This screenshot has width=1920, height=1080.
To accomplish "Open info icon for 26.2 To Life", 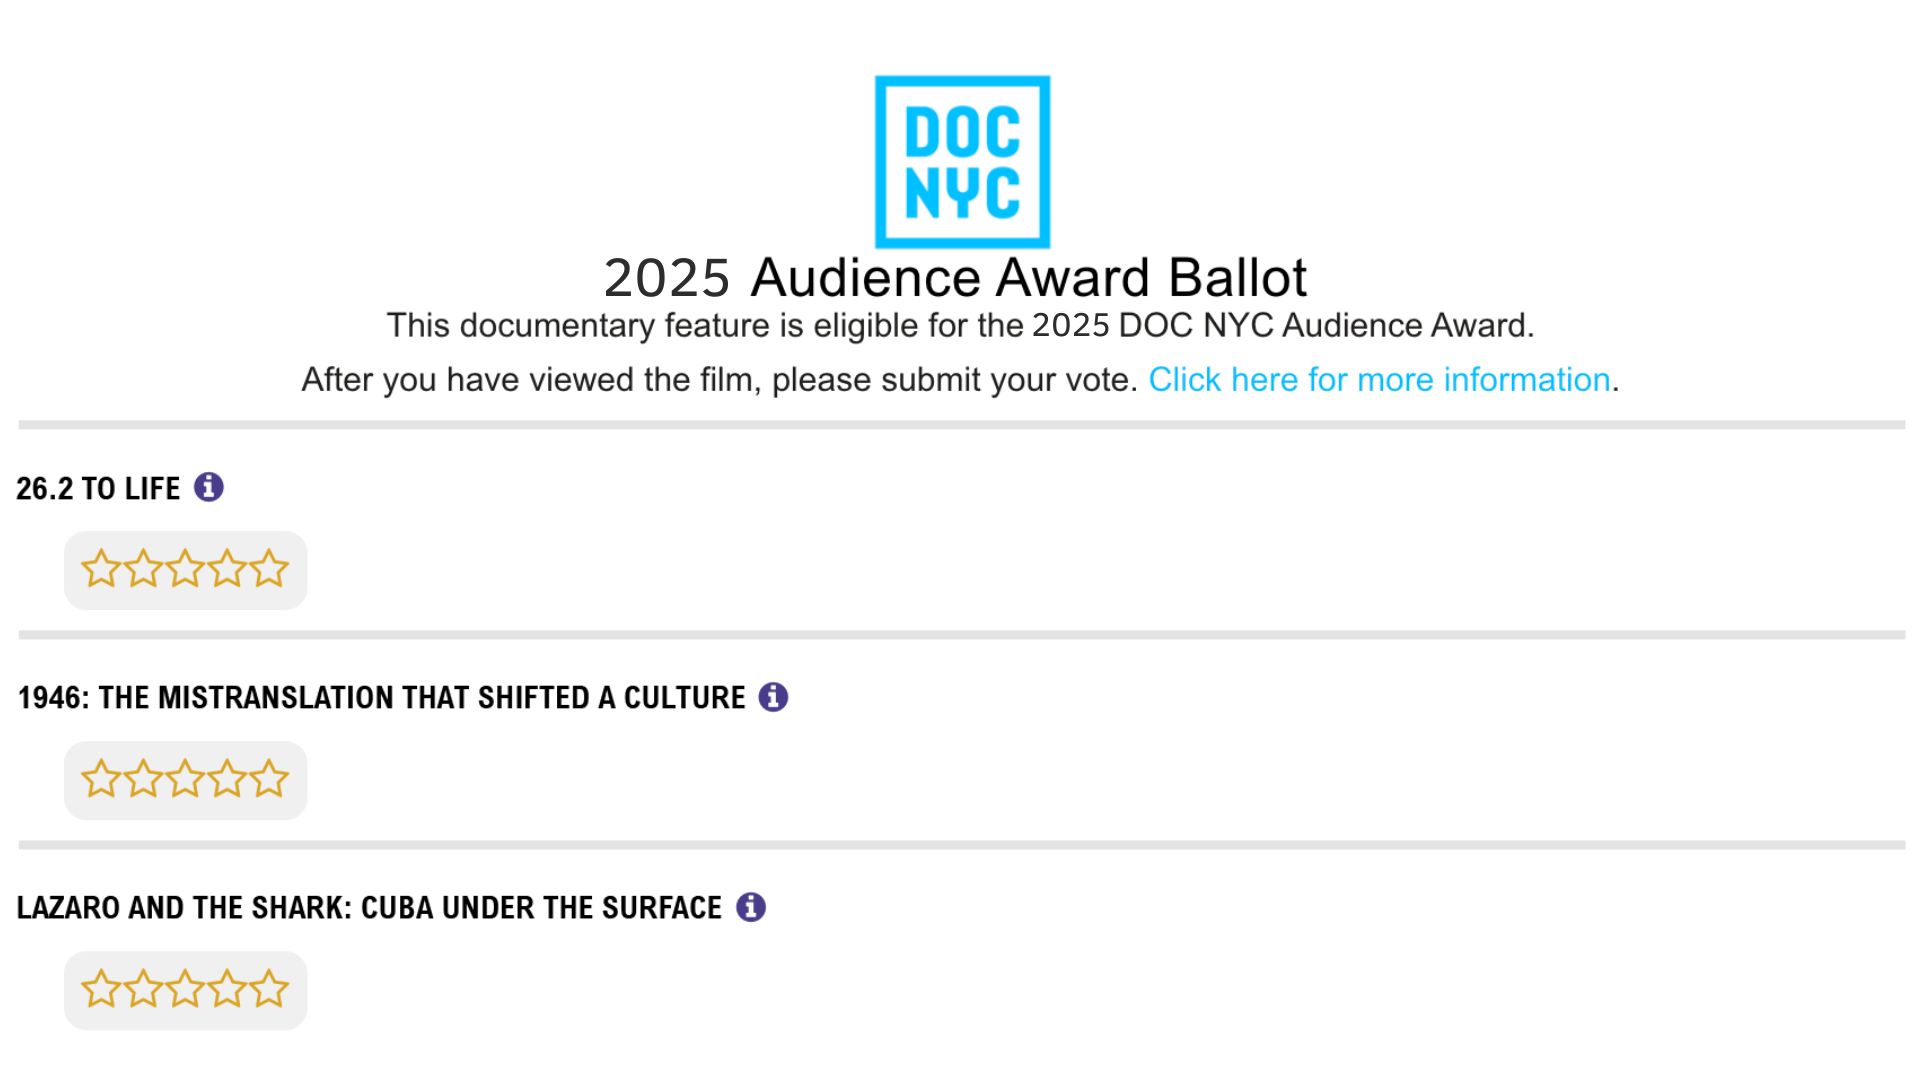I will (208, 487).
